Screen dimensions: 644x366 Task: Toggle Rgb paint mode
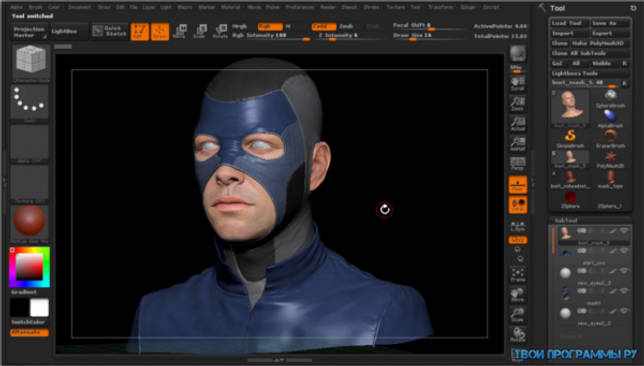point(270,27)
